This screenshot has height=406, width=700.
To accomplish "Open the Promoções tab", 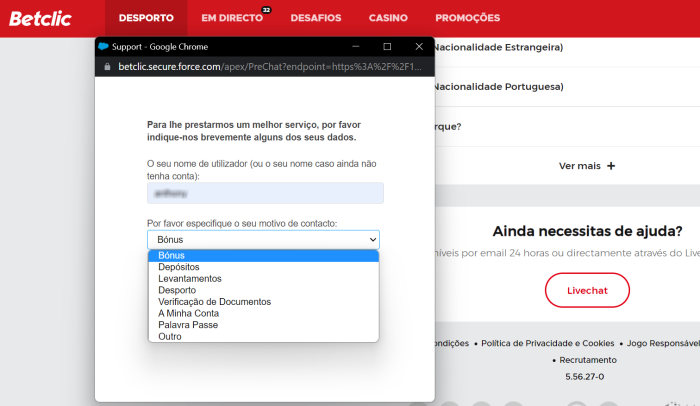I will (x=467, y=18).
